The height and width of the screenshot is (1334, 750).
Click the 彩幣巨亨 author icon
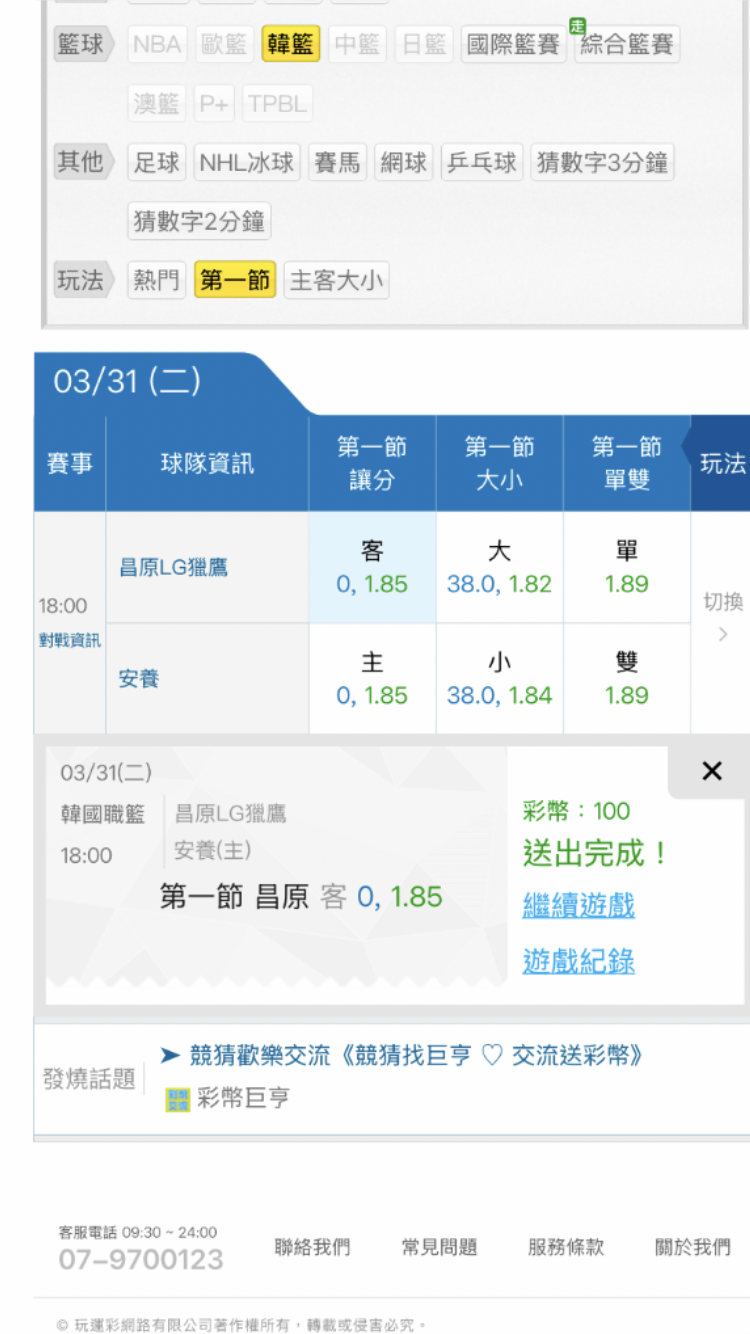point(177,1099)
